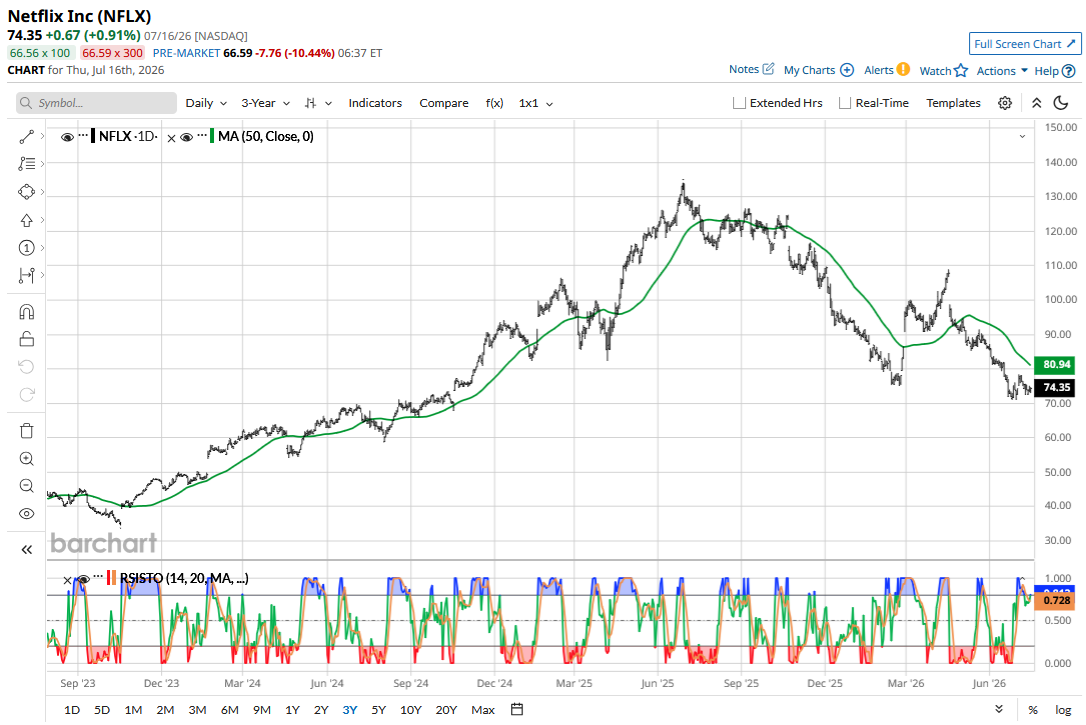The width and height of the screenshot is (1086, 725).
Task: Toggle the magnet snap tool
Action: click(26, 312)
